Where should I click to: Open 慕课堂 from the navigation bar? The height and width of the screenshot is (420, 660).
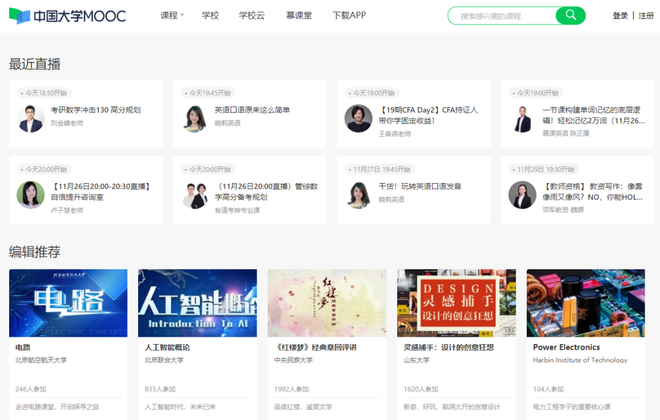coord(299,16)
